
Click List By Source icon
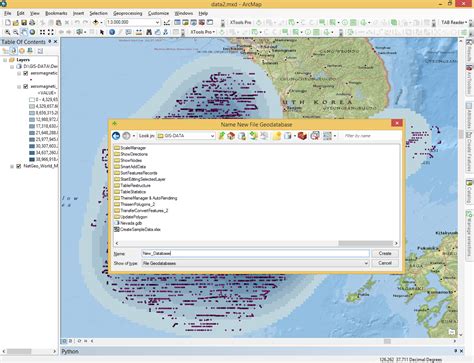tap(13, 51)
